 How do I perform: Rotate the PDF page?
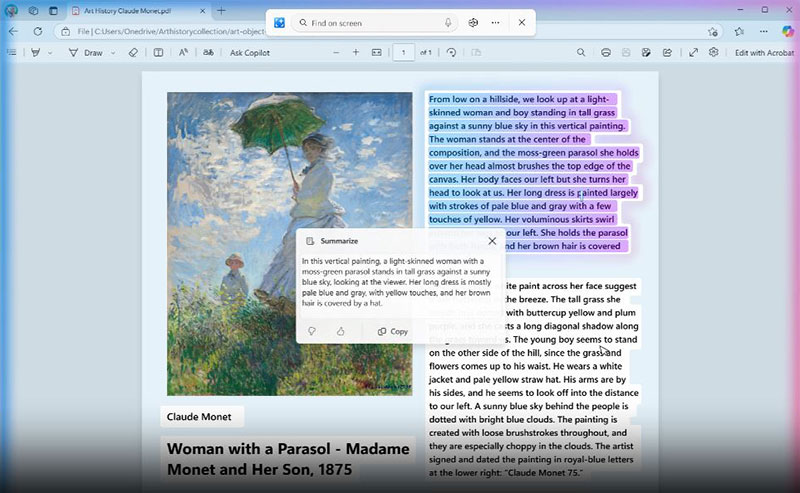coord(451,53)
